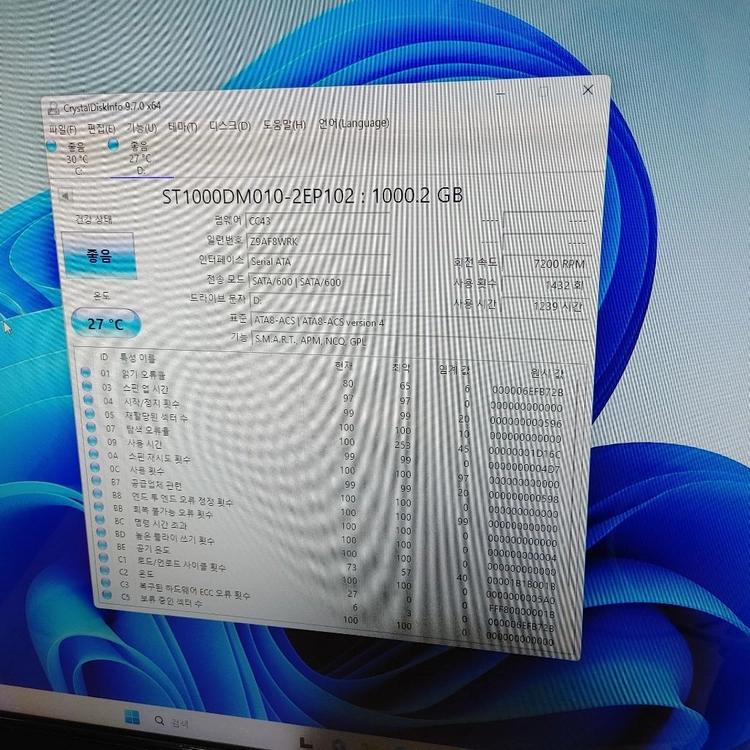
Task: Click status circle for BC 명령 시간 초과
Action: click(100, 519)
